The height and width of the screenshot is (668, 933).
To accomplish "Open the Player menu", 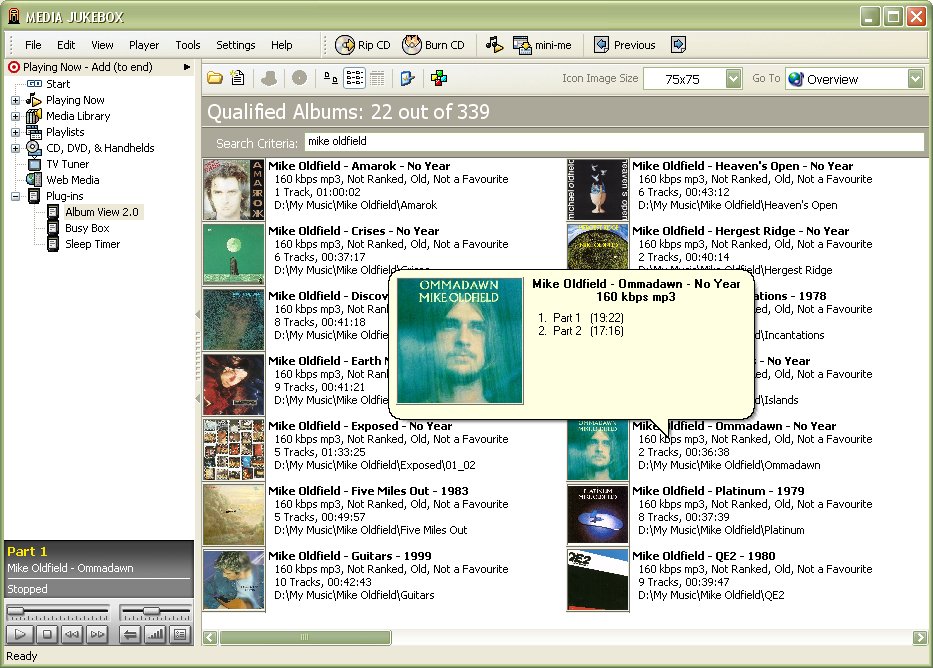I will click(x=144, y=45).
